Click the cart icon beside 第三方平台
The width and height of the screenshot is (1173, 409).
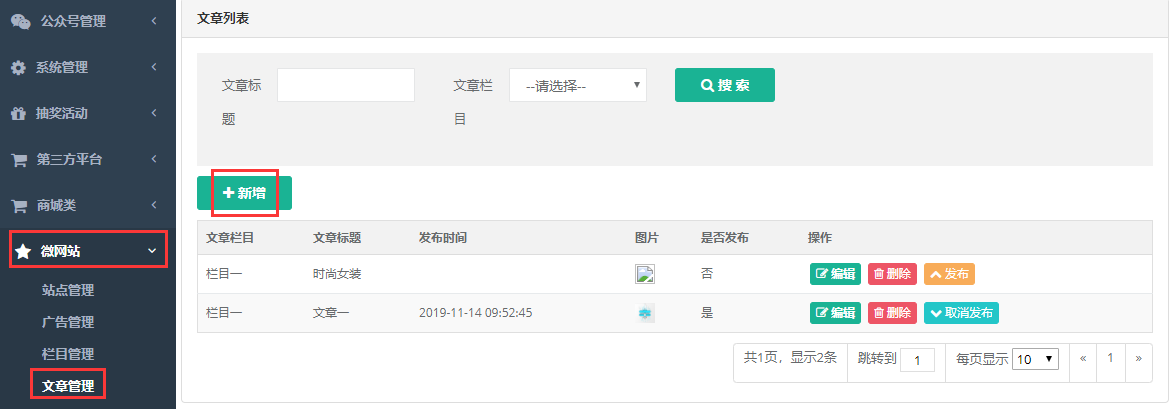[19, 159]
